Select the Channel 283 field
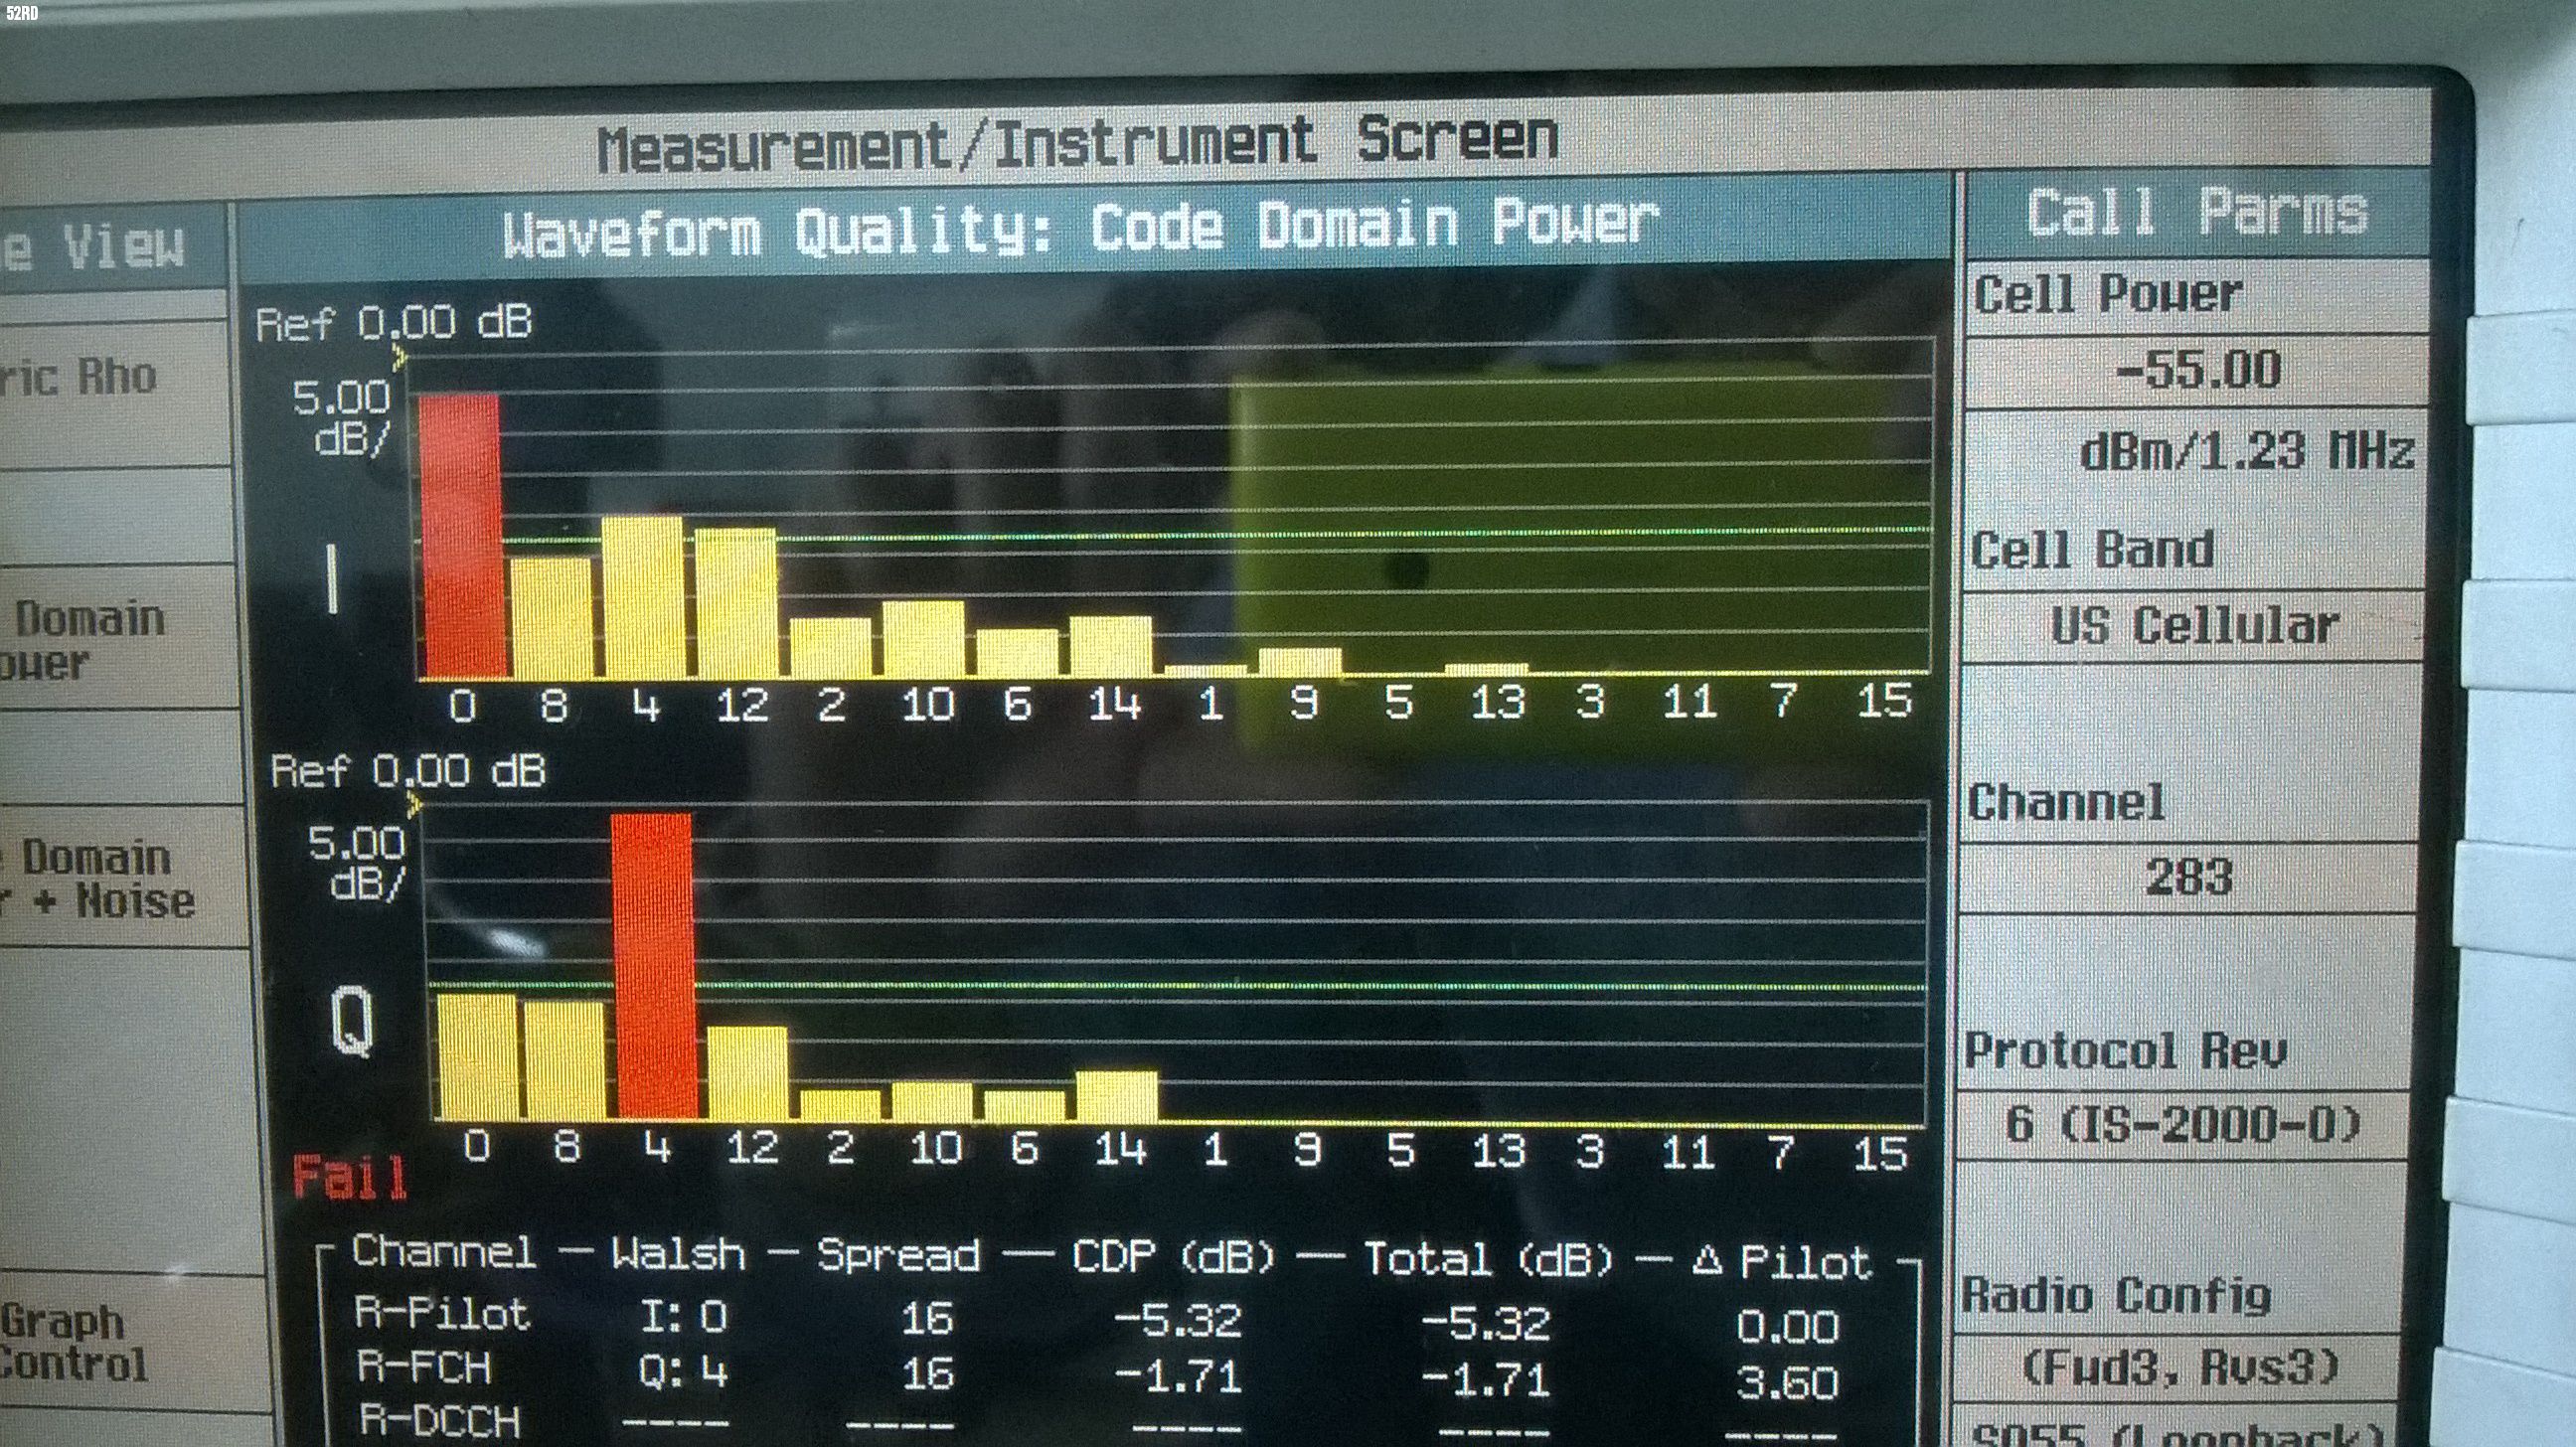Screen dimensions: 2576x1447 (x=2187, y=878)
